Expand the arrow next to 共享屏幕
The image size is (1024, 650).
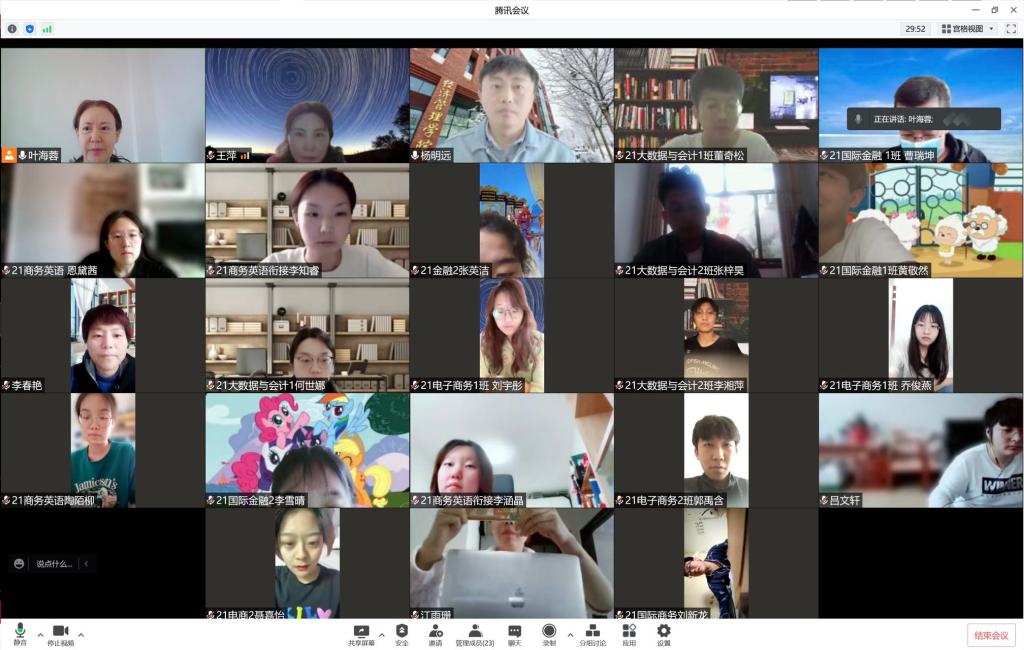[381, 635]
